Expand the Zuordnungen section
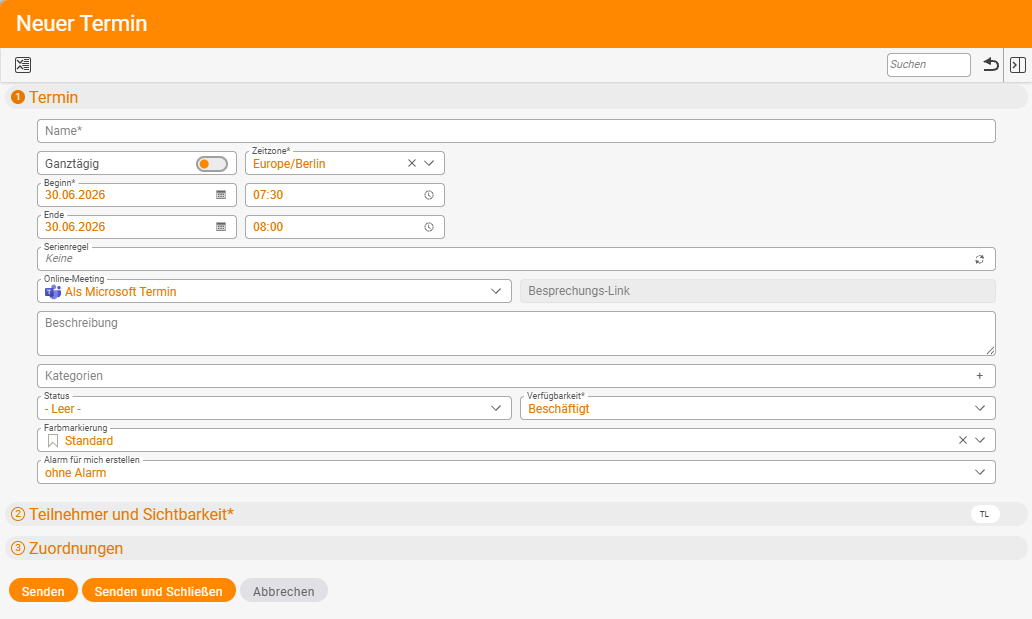1032x619 pixels. pyautogui.click(x=516, y=548)
